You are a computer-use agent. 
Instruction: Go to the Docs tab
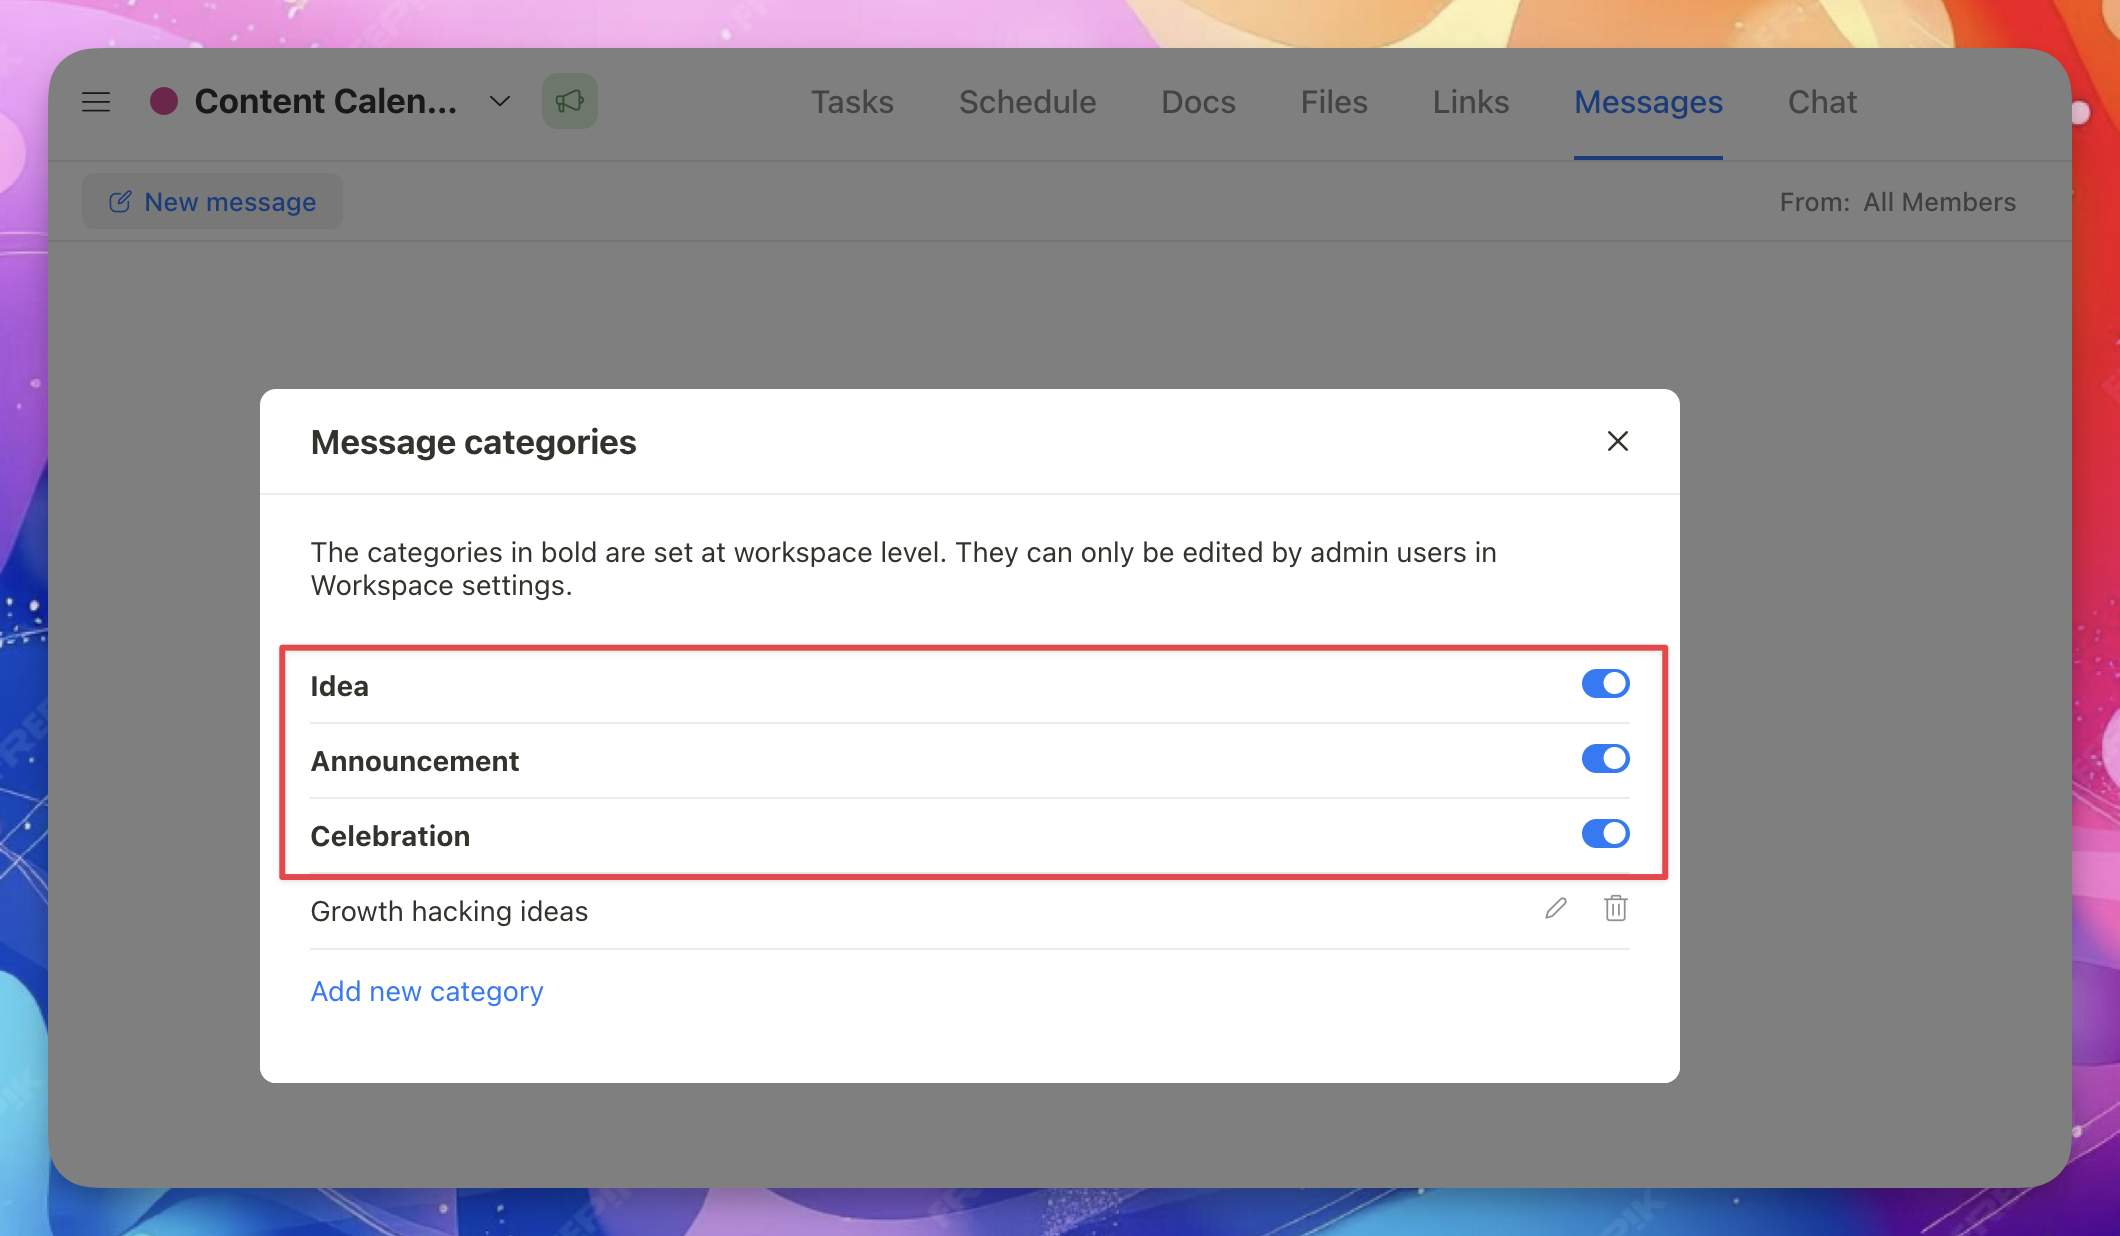(x=1198, y=102)
